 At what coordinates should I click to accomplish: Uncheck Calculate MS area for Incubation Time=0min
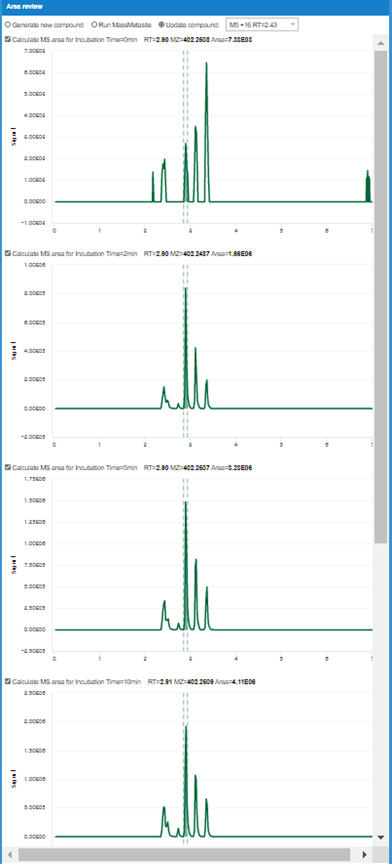[7, 40]
